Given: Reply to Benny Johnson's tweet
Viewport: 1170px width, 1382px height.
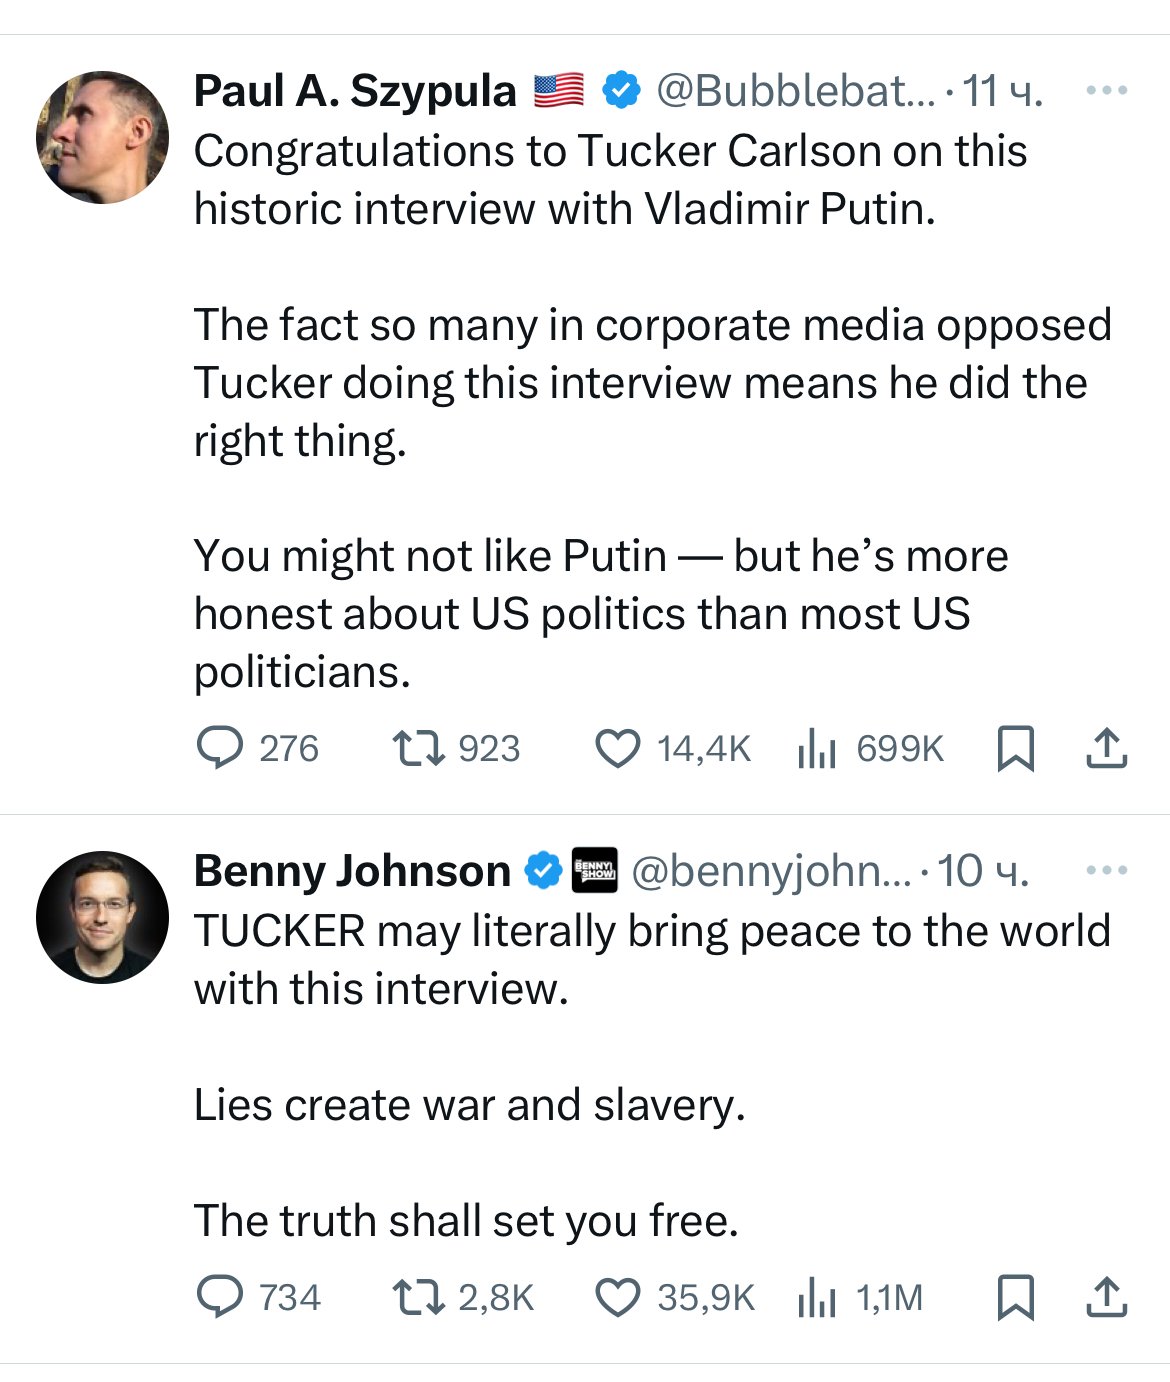Looking at the screenshot, I should (x=219, y=1297).
